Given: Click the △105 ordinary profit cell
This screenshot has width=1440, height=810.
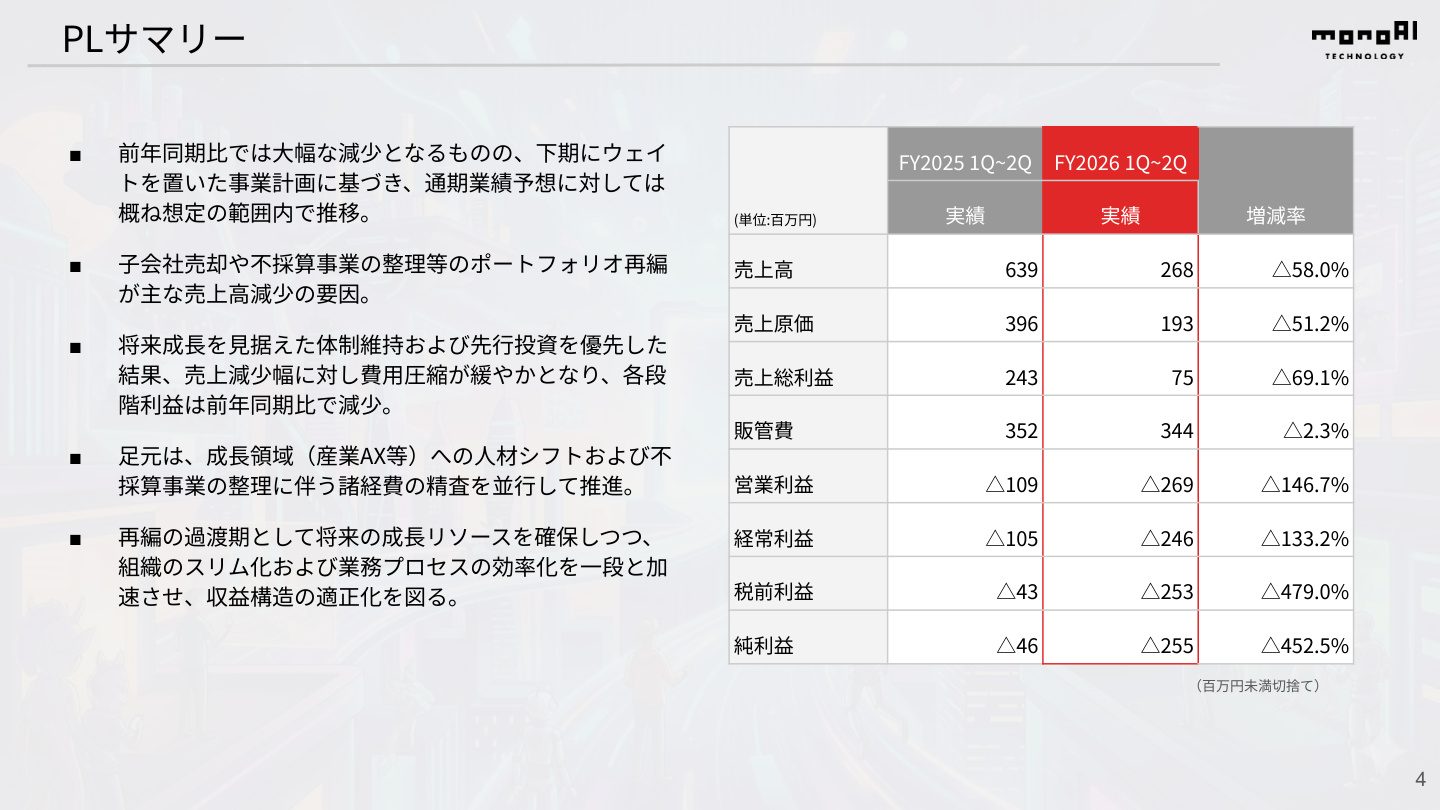Looking at the screenshot, I should click(x=965, y=531).
